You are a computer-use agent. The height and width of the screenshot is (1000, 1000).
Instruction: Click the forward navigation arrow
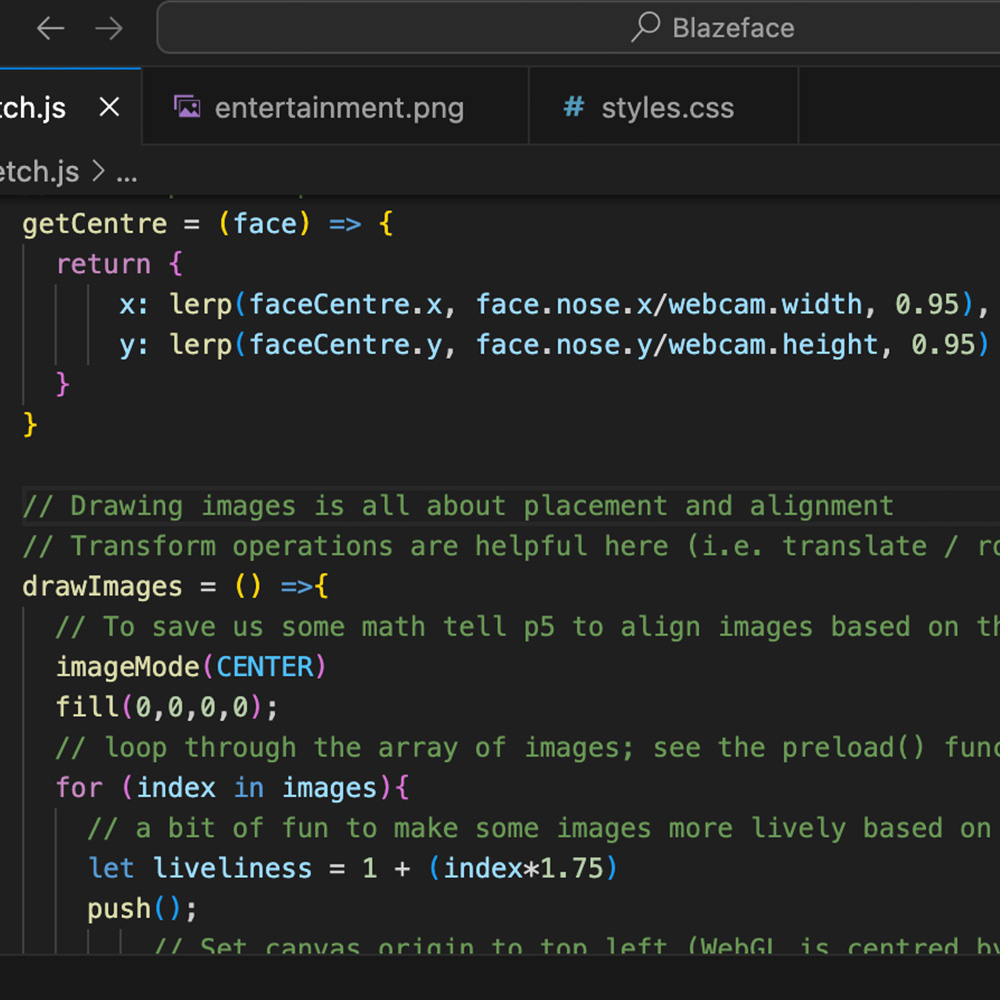click(109, 28)
